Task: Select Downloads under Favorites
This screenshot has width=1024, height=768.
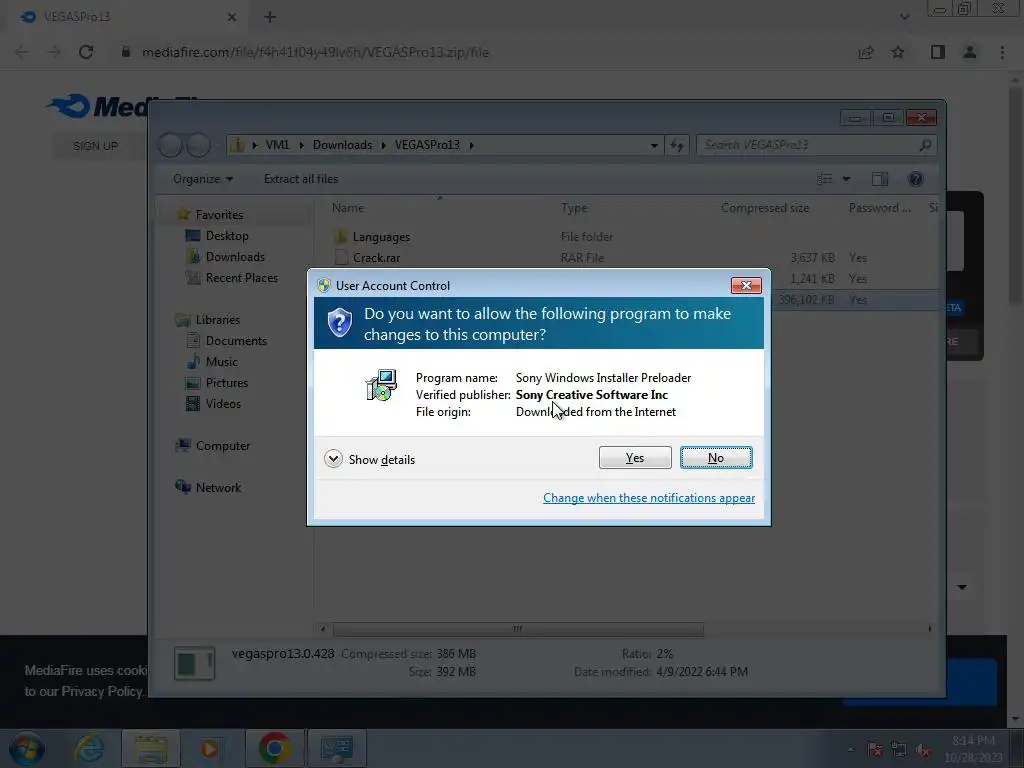Action: point(235,257)
